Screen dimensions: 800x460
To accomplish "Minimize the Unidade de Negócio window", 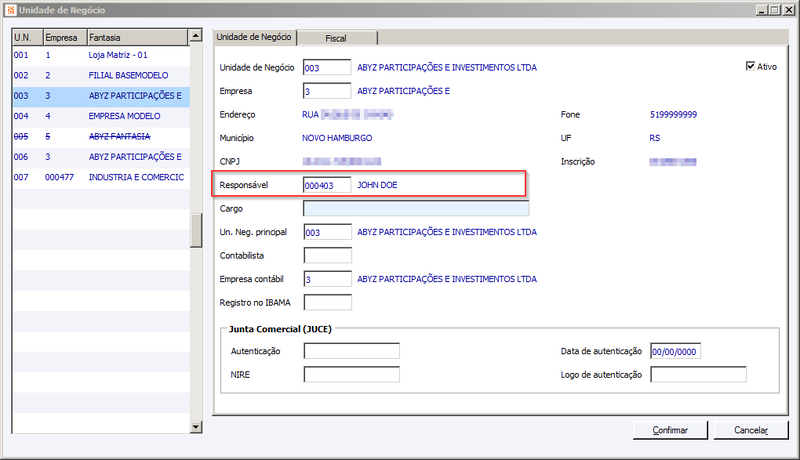I will coord(761,10).
